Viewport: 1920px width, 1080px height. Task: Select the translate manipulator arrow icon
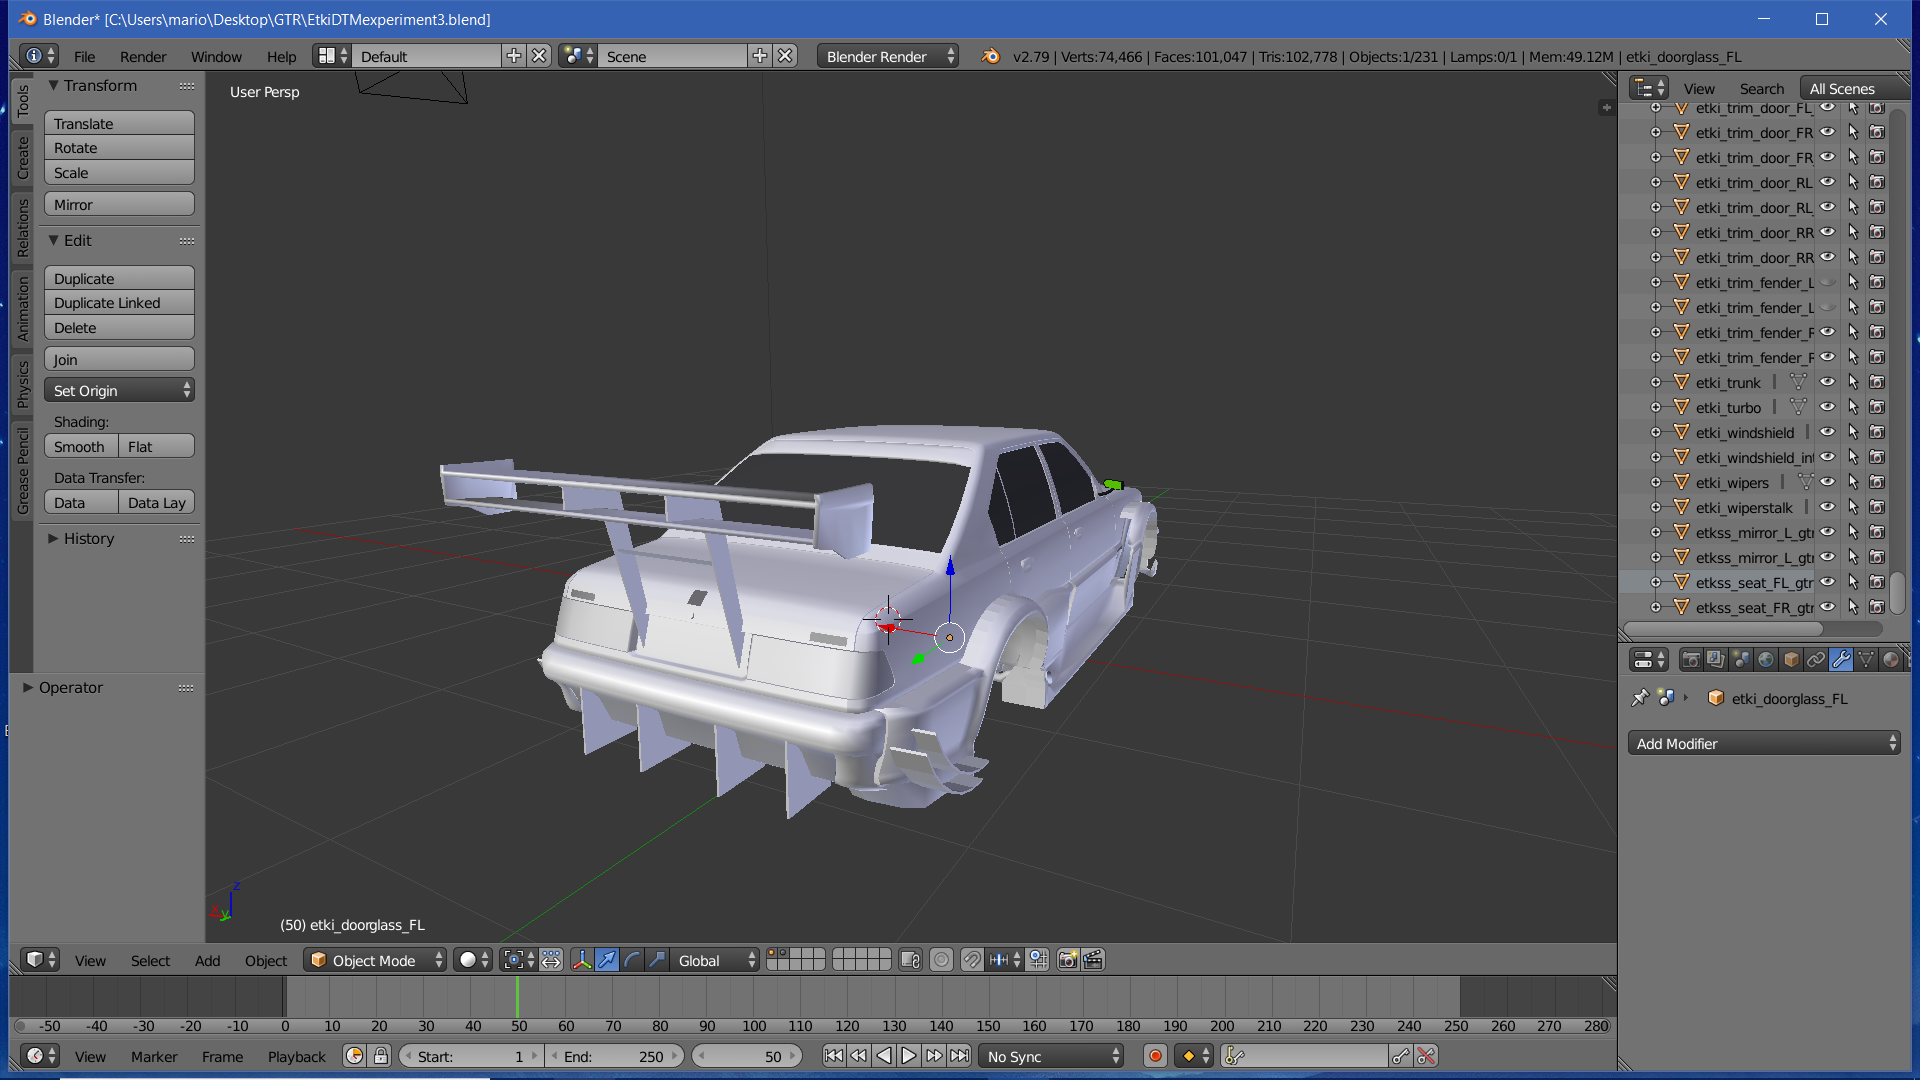607,960
